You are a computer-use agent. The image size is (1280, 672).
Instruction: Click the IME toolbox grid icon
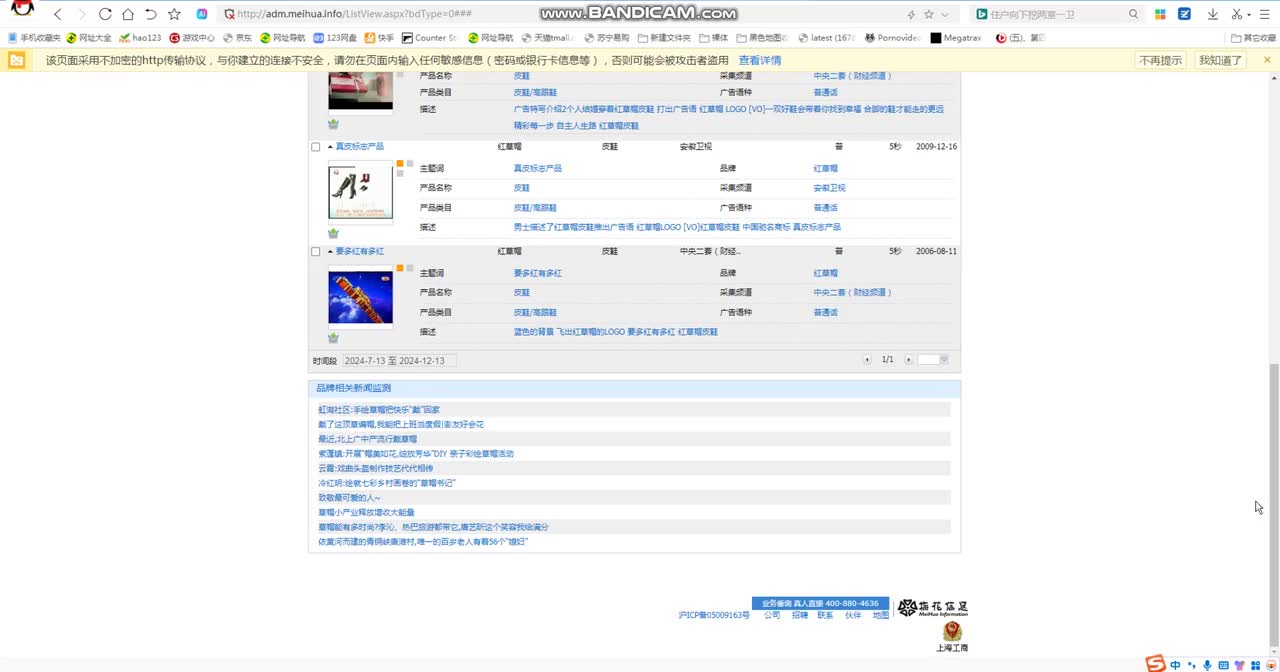click(1256, 665)
